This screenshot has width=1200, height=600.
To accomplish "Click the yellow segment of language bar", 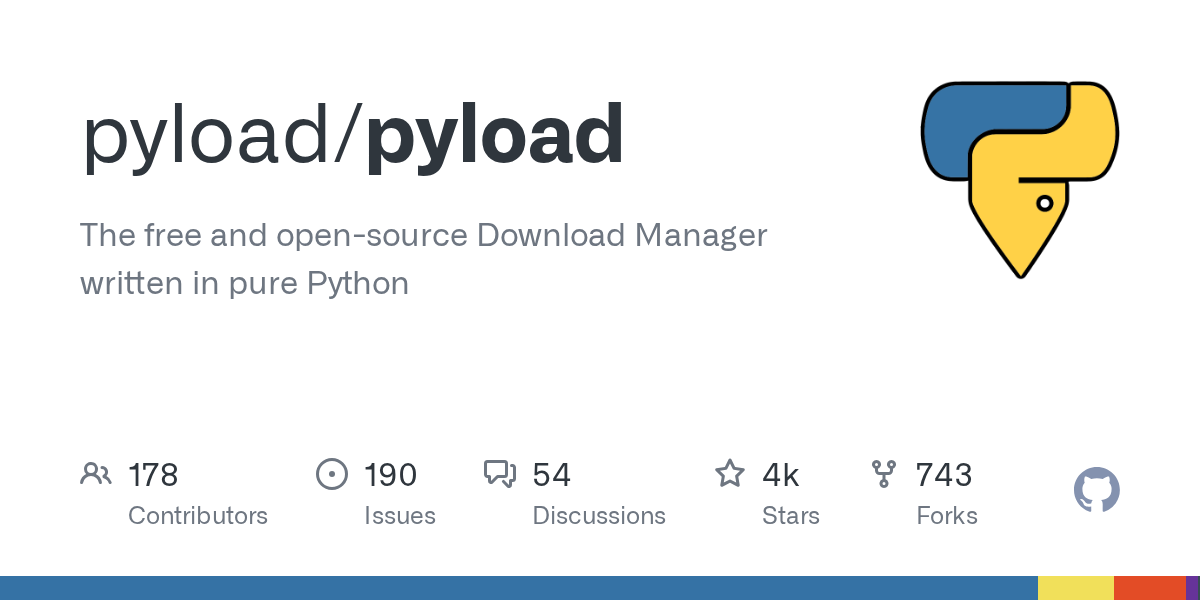I will (x=1075, y=588).
